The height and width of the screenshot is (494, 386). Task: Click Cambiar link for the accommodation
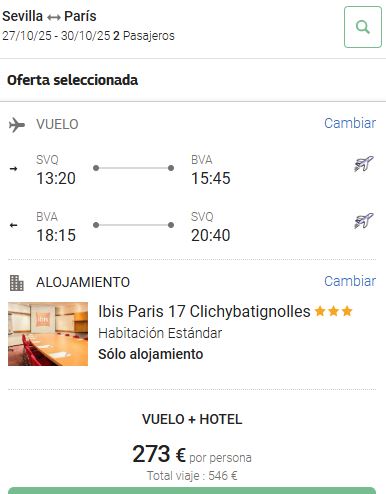tap(350, 281)
